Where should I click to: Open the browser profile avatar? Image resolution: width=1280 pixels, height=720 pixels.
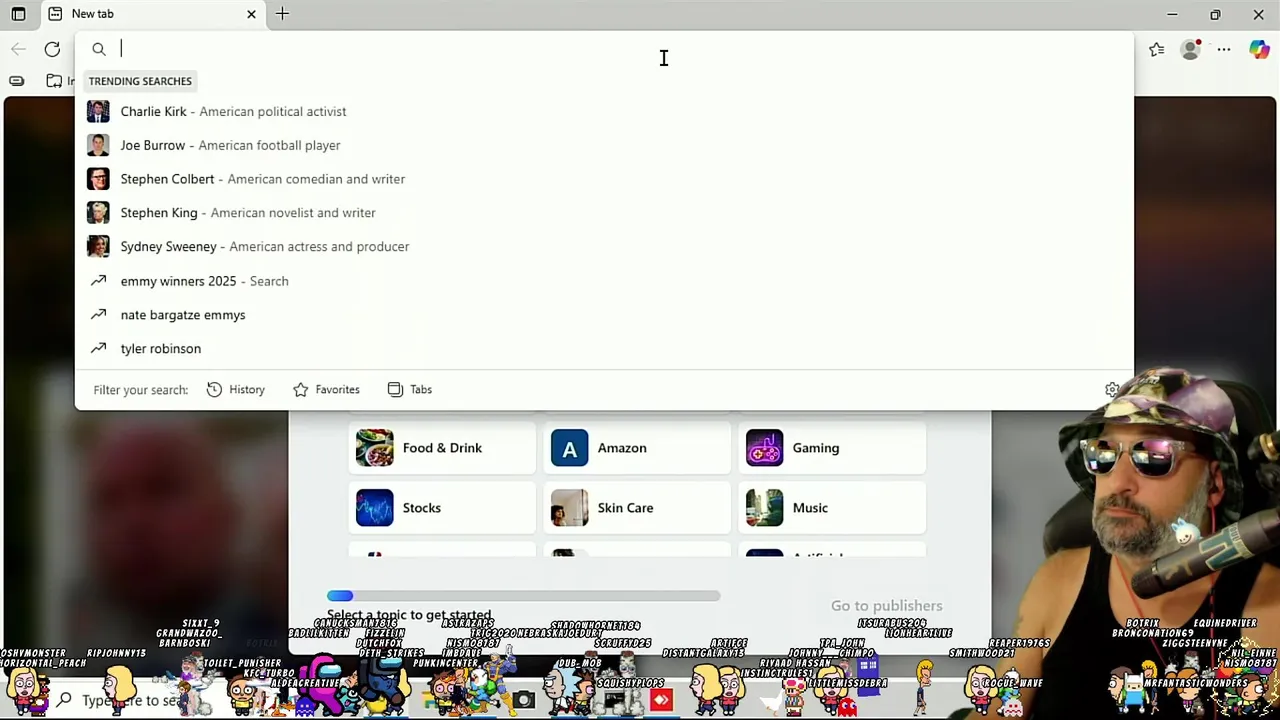(1190, 49)
